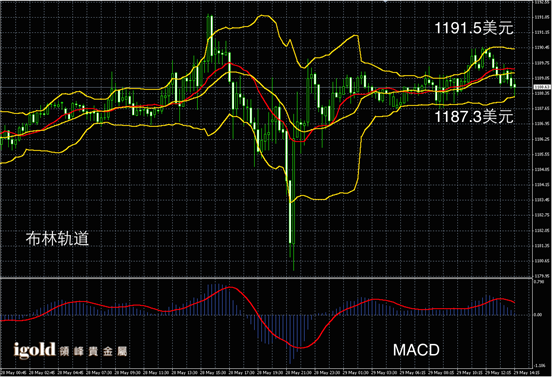The height and width of the screenshot is (377, 552).
Task: Click the deepest MACD histogram trough
Action: coord(290,339)
